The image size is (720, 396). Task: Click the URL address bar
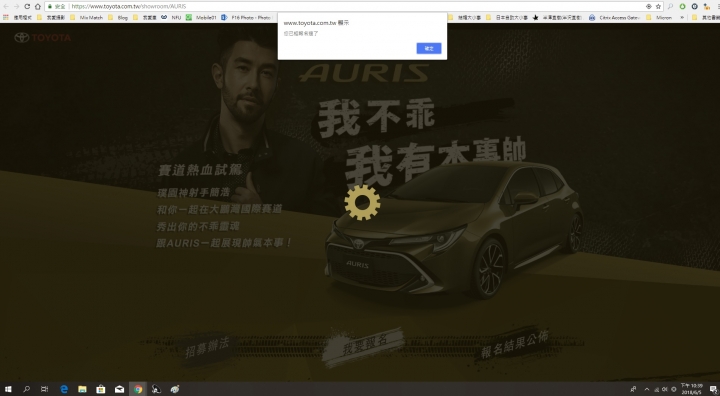[354, 6]
